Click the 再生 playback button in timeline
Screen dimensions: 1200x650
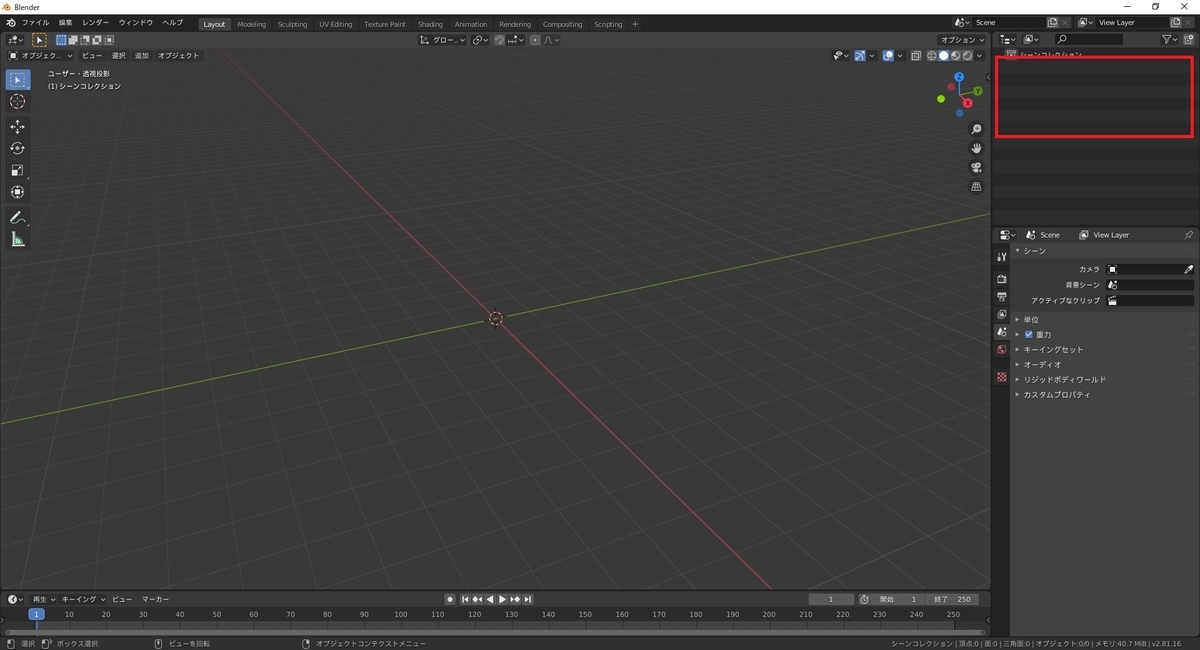(44, 599)
